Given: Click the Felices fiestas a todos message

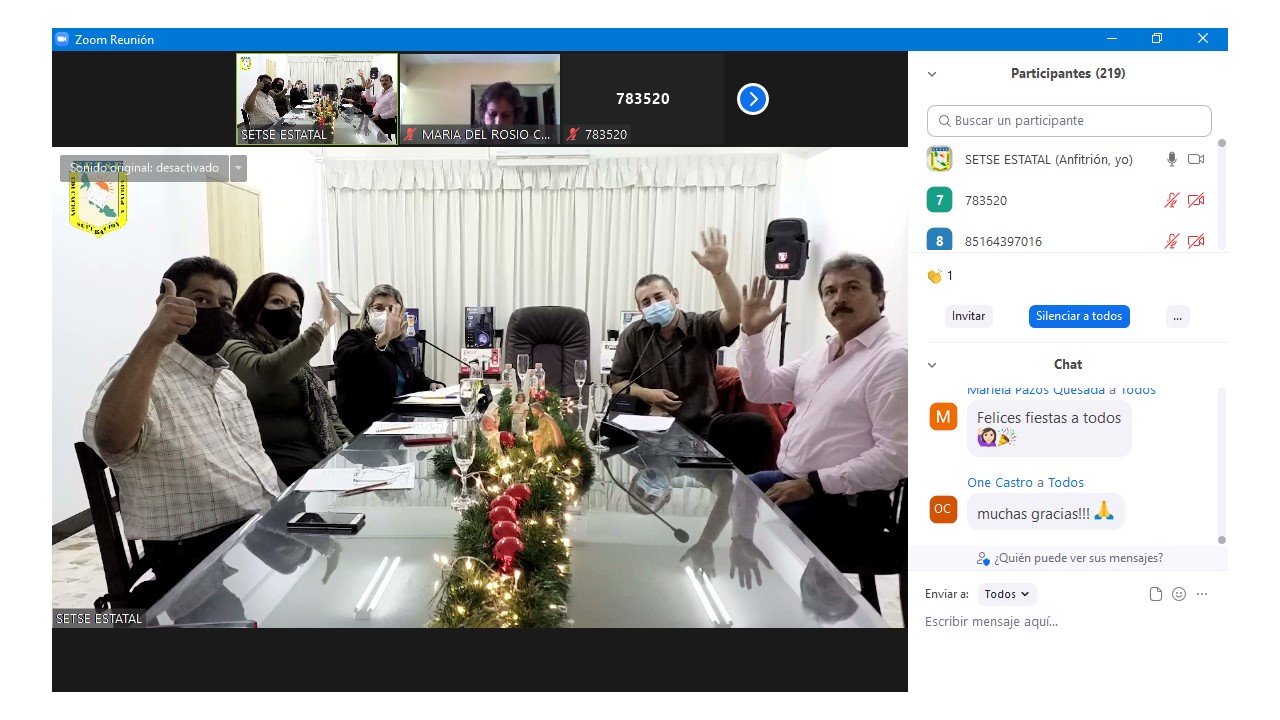Looking at the screenshot, I should [x=1049, y=428].
